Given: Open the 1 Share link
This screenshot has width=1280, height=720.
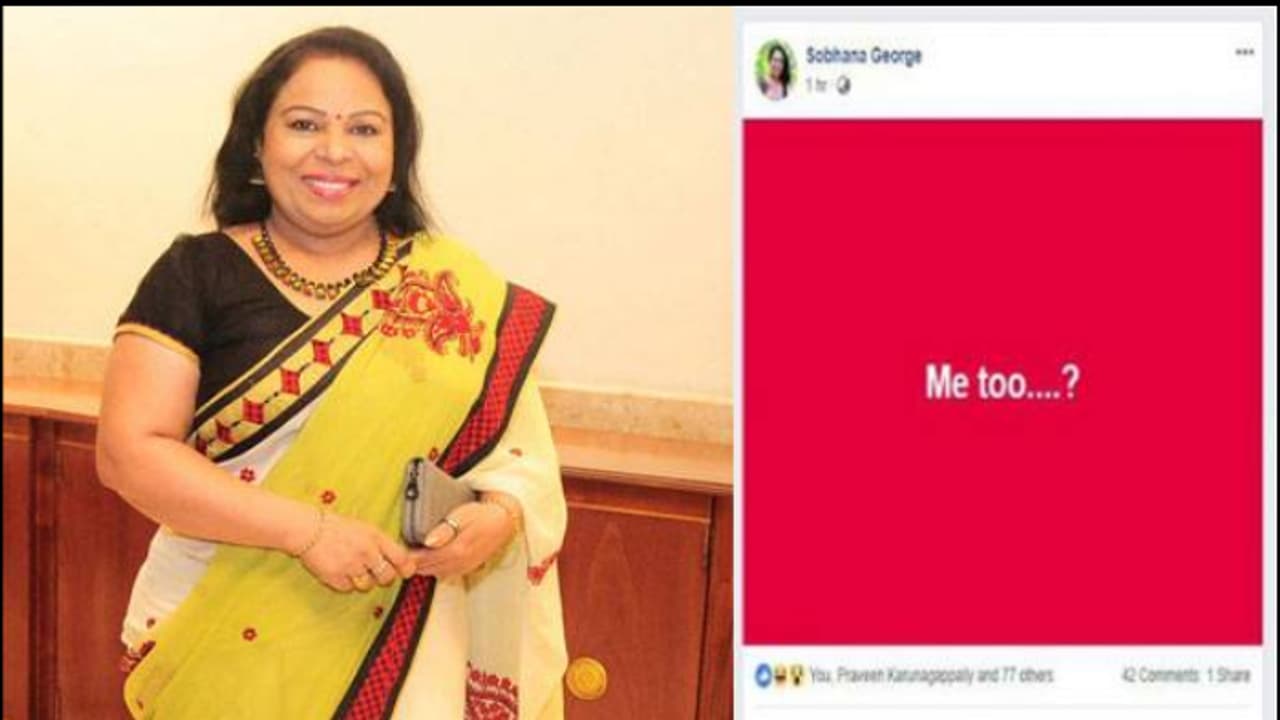Looking at the screenshot, I should pos(1228,676).
